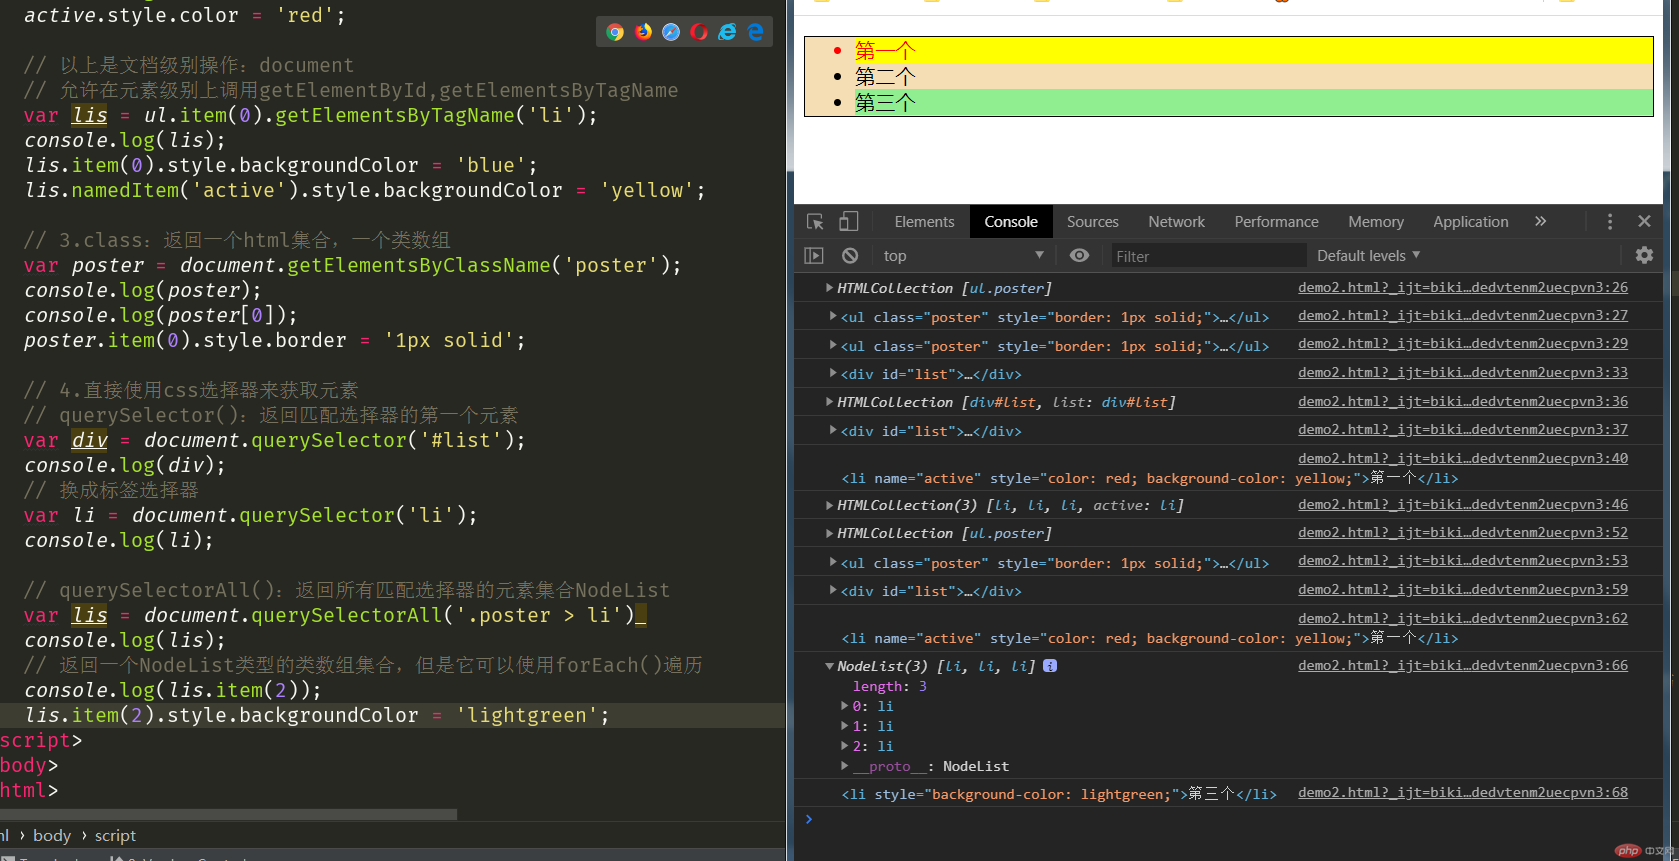Open preview in Safari browser icon
This screenshot has width=1679, height=861.
coord(671,32)
